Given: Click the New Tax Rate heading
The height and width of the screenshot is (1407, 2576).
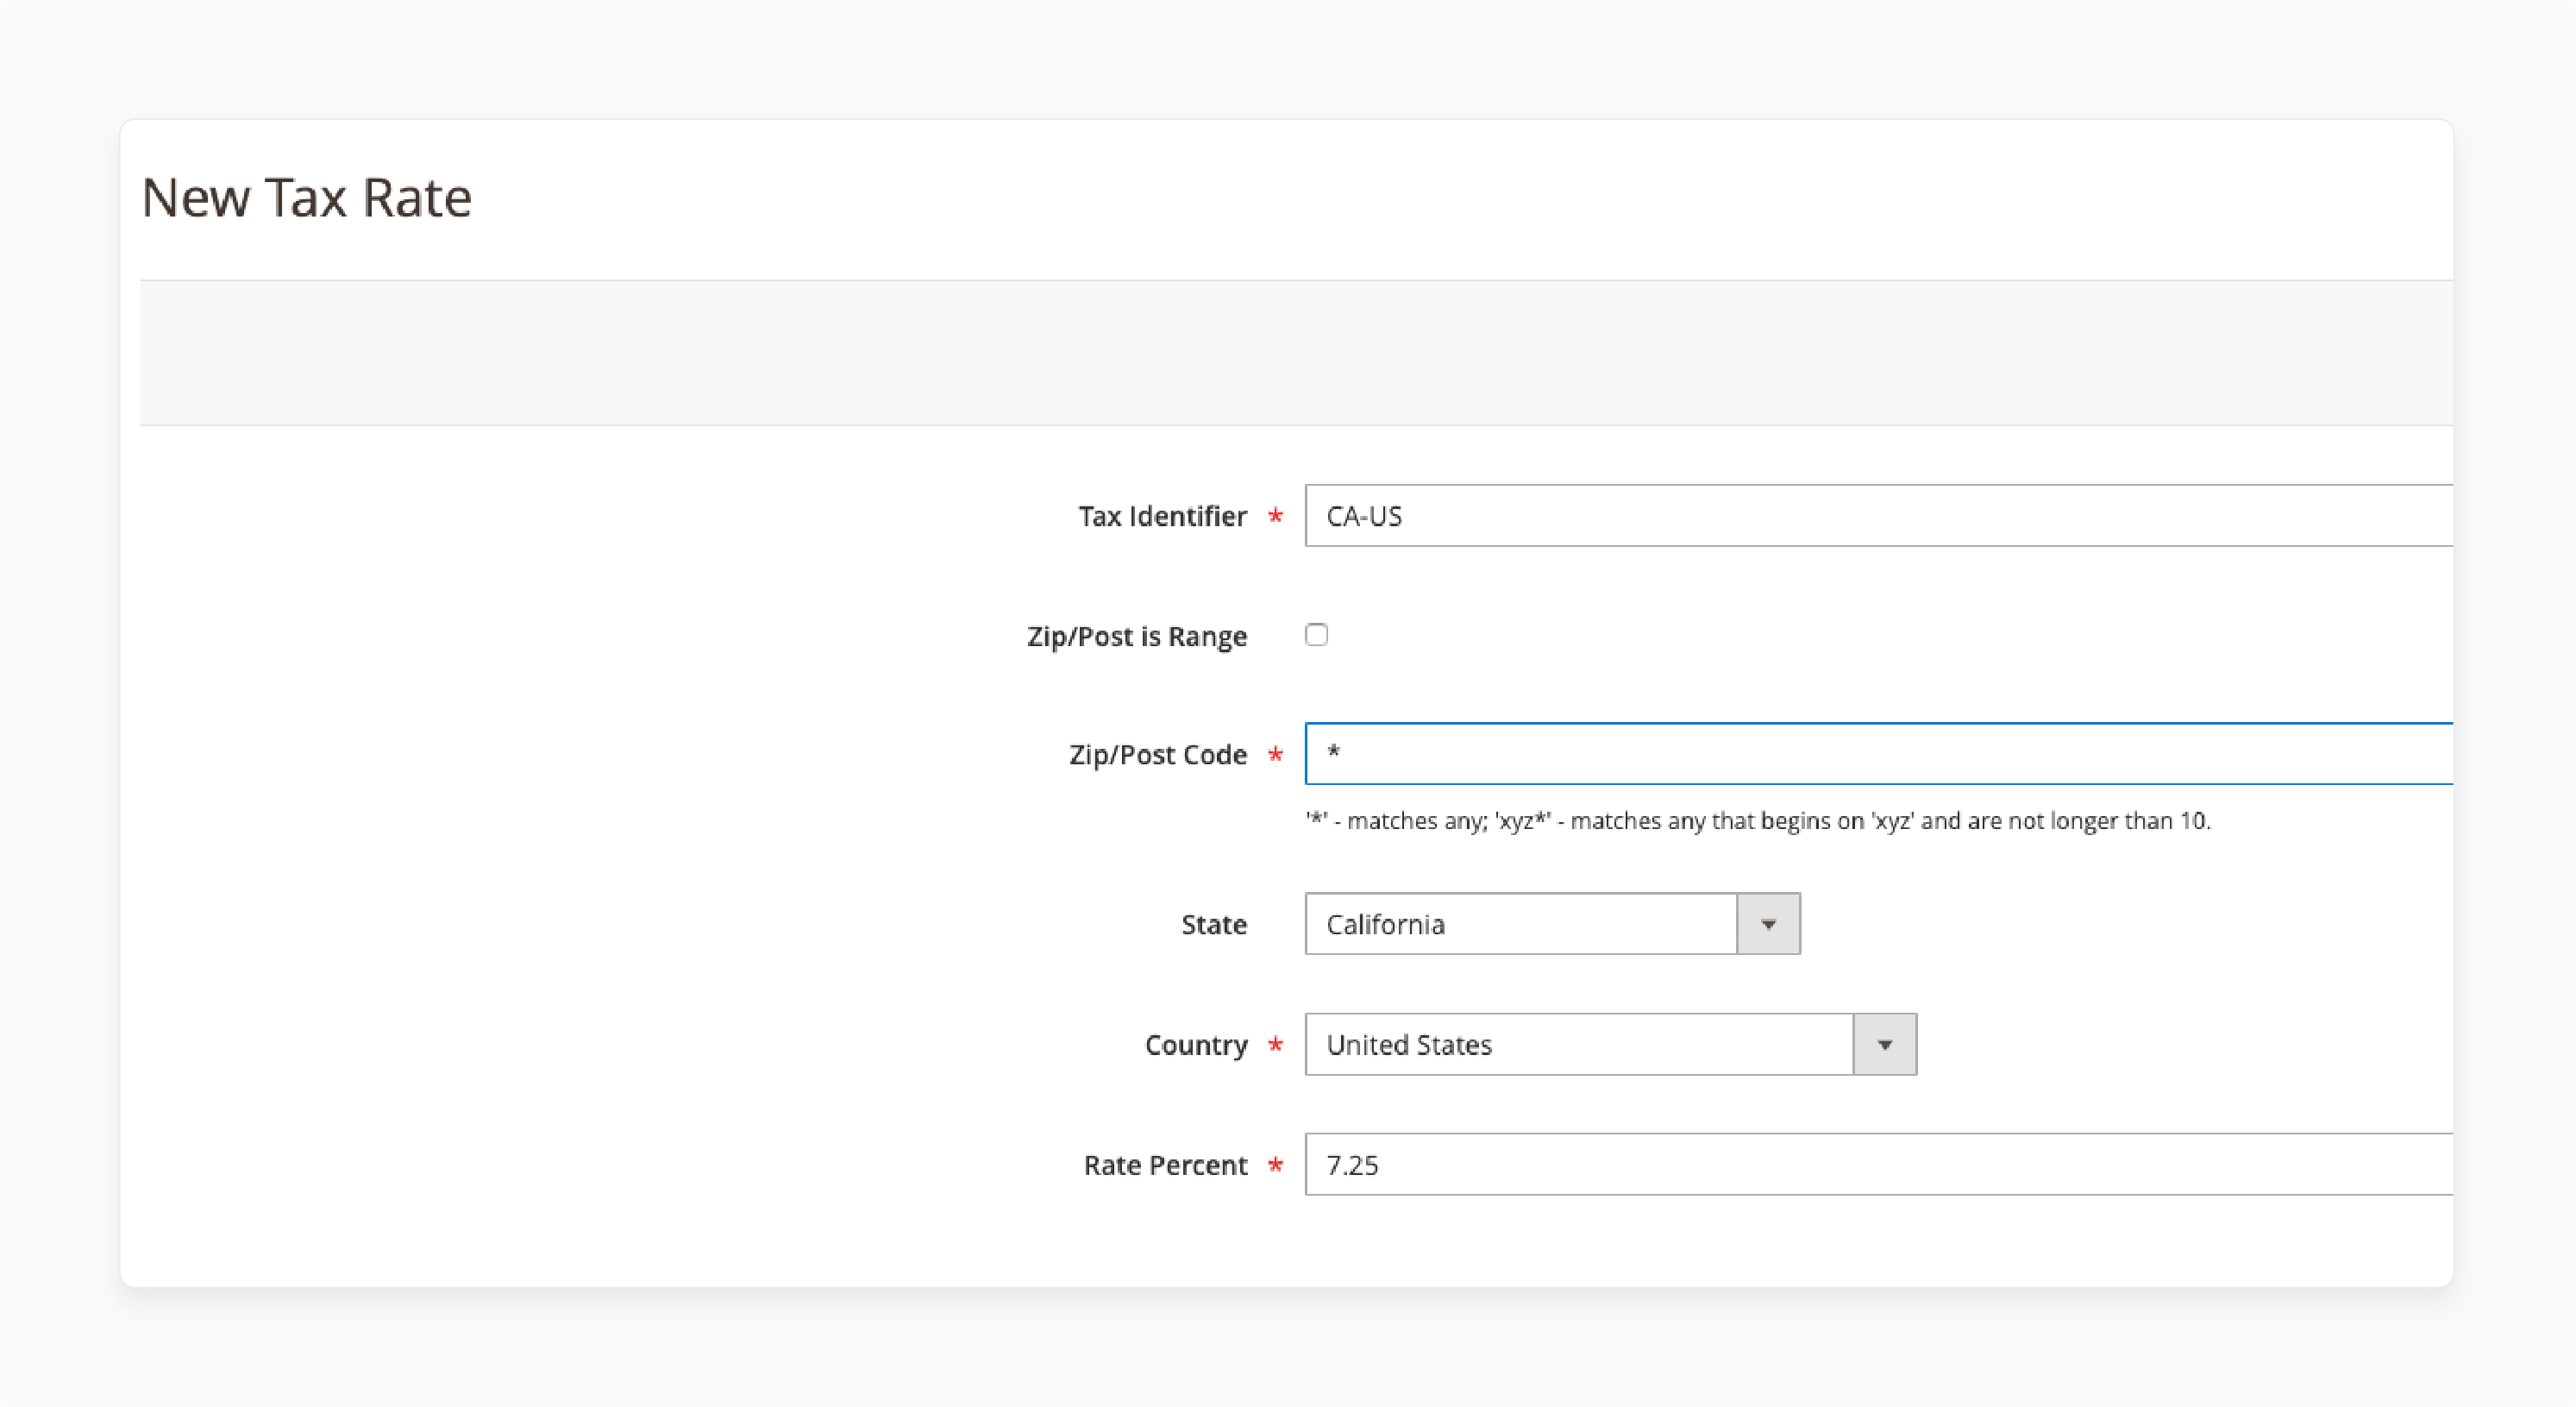Looking at the screenshot, I should click(306, 197).
